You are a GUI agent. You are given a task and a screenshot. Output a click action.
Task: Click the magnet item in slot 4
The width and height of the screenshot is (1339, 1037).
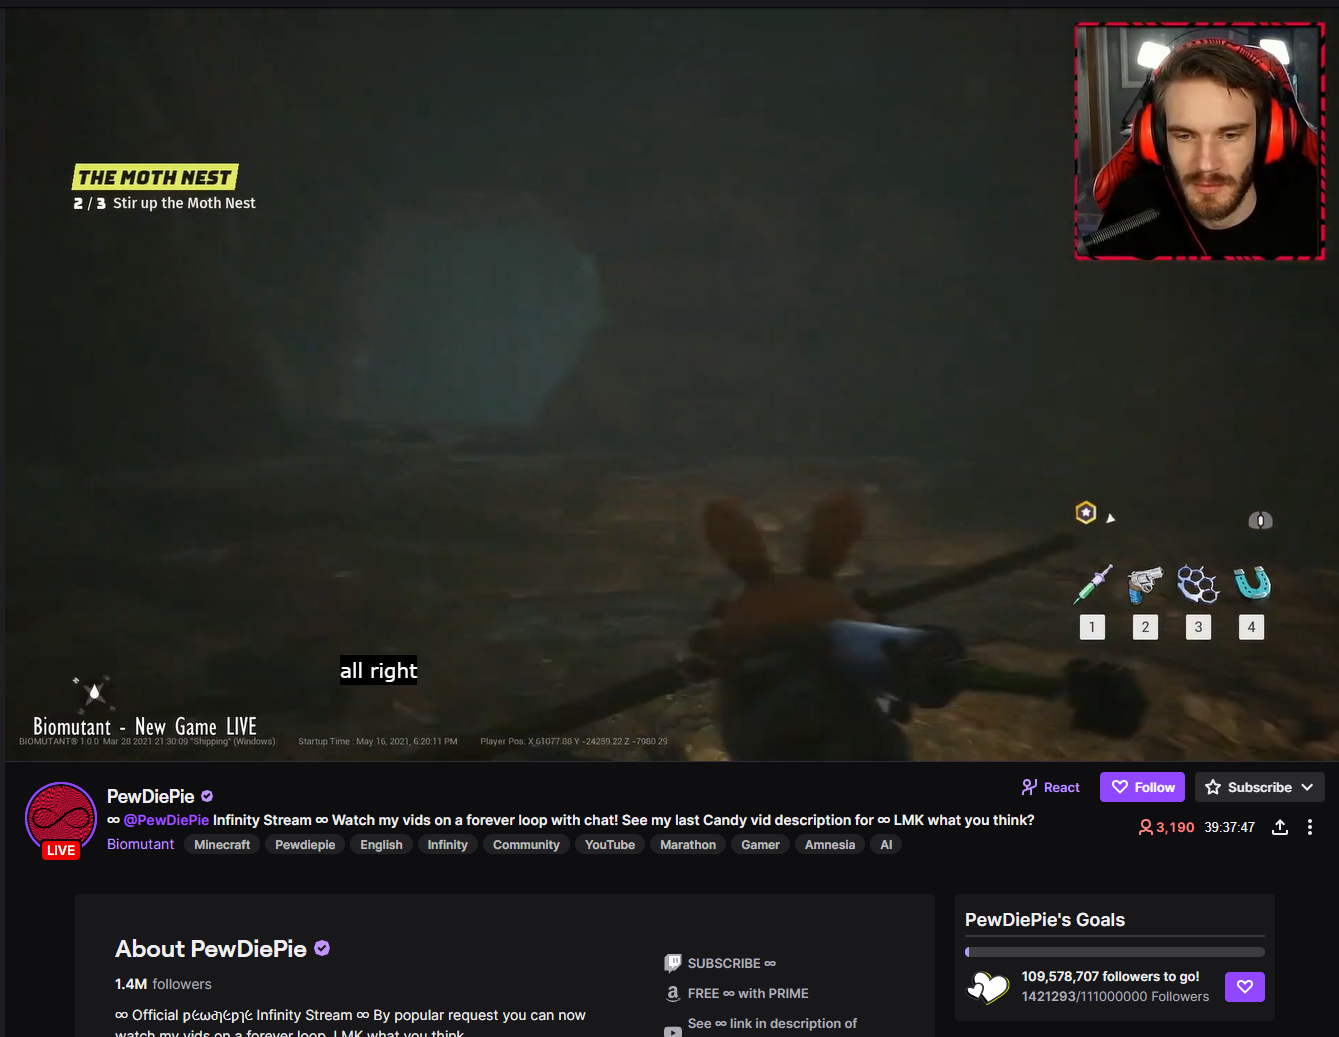(x=1251, y=582)
